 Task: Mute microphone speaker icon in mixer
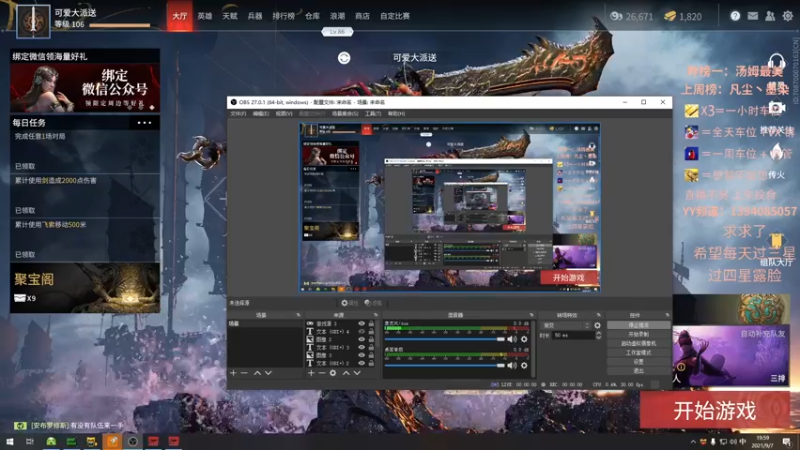[x=512, y=339]
